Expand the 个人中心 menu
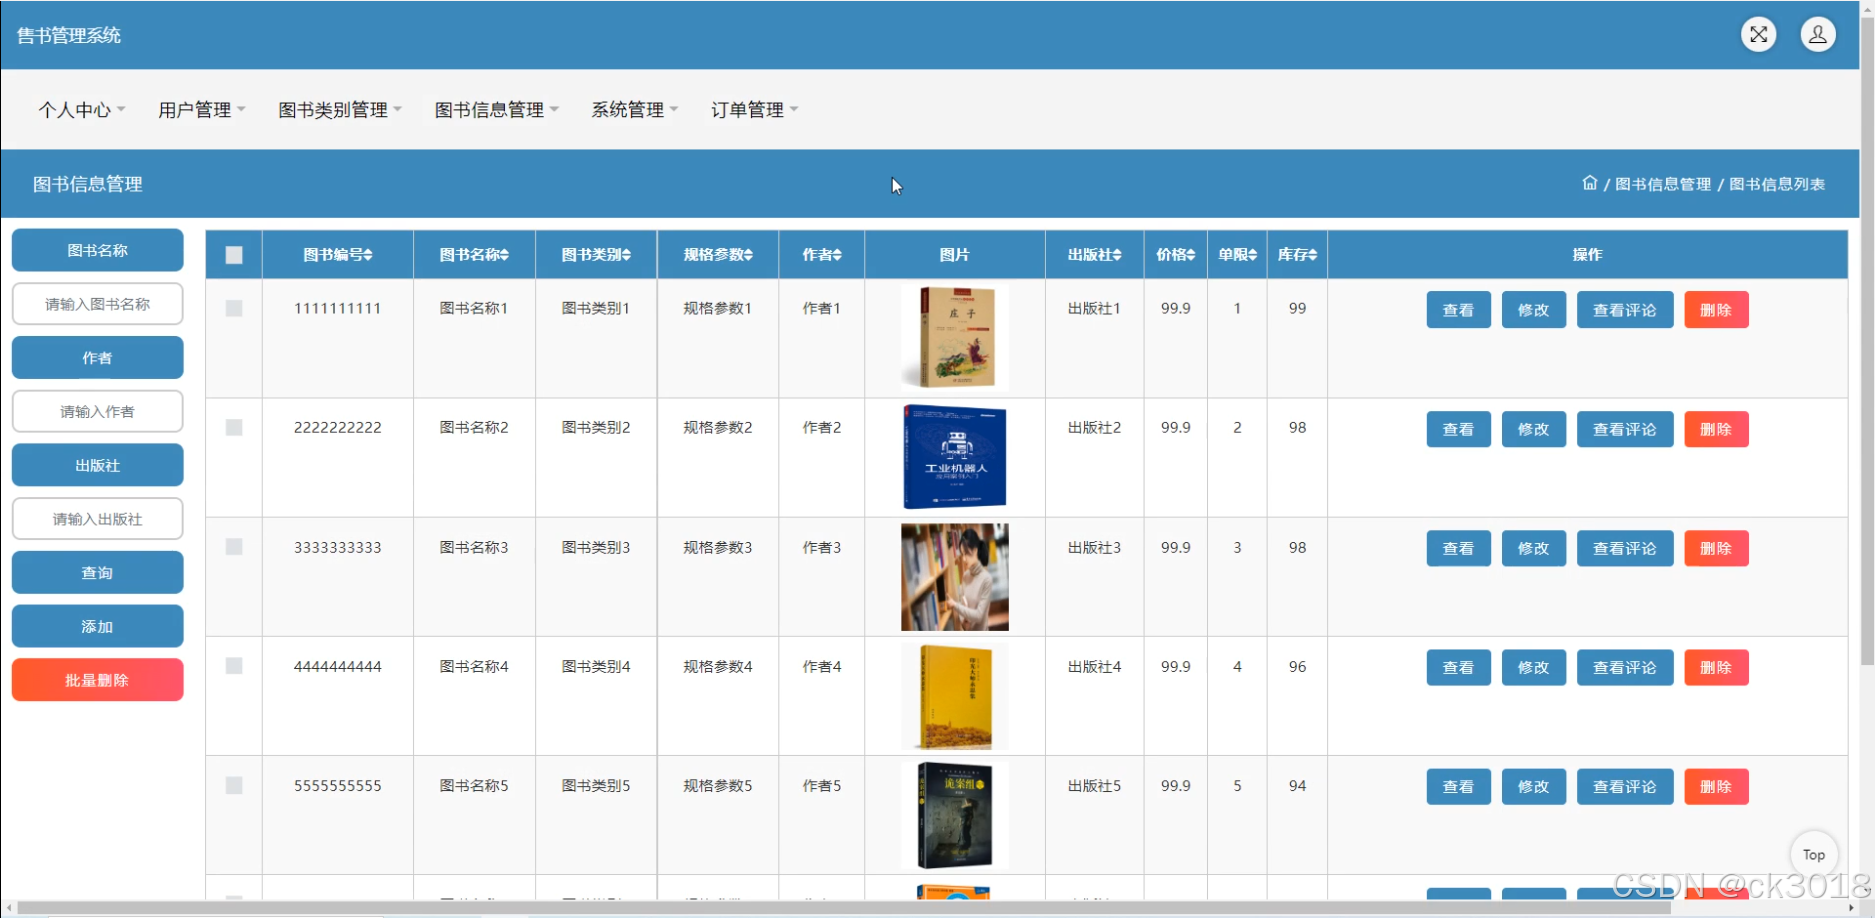 click(82, 109)
